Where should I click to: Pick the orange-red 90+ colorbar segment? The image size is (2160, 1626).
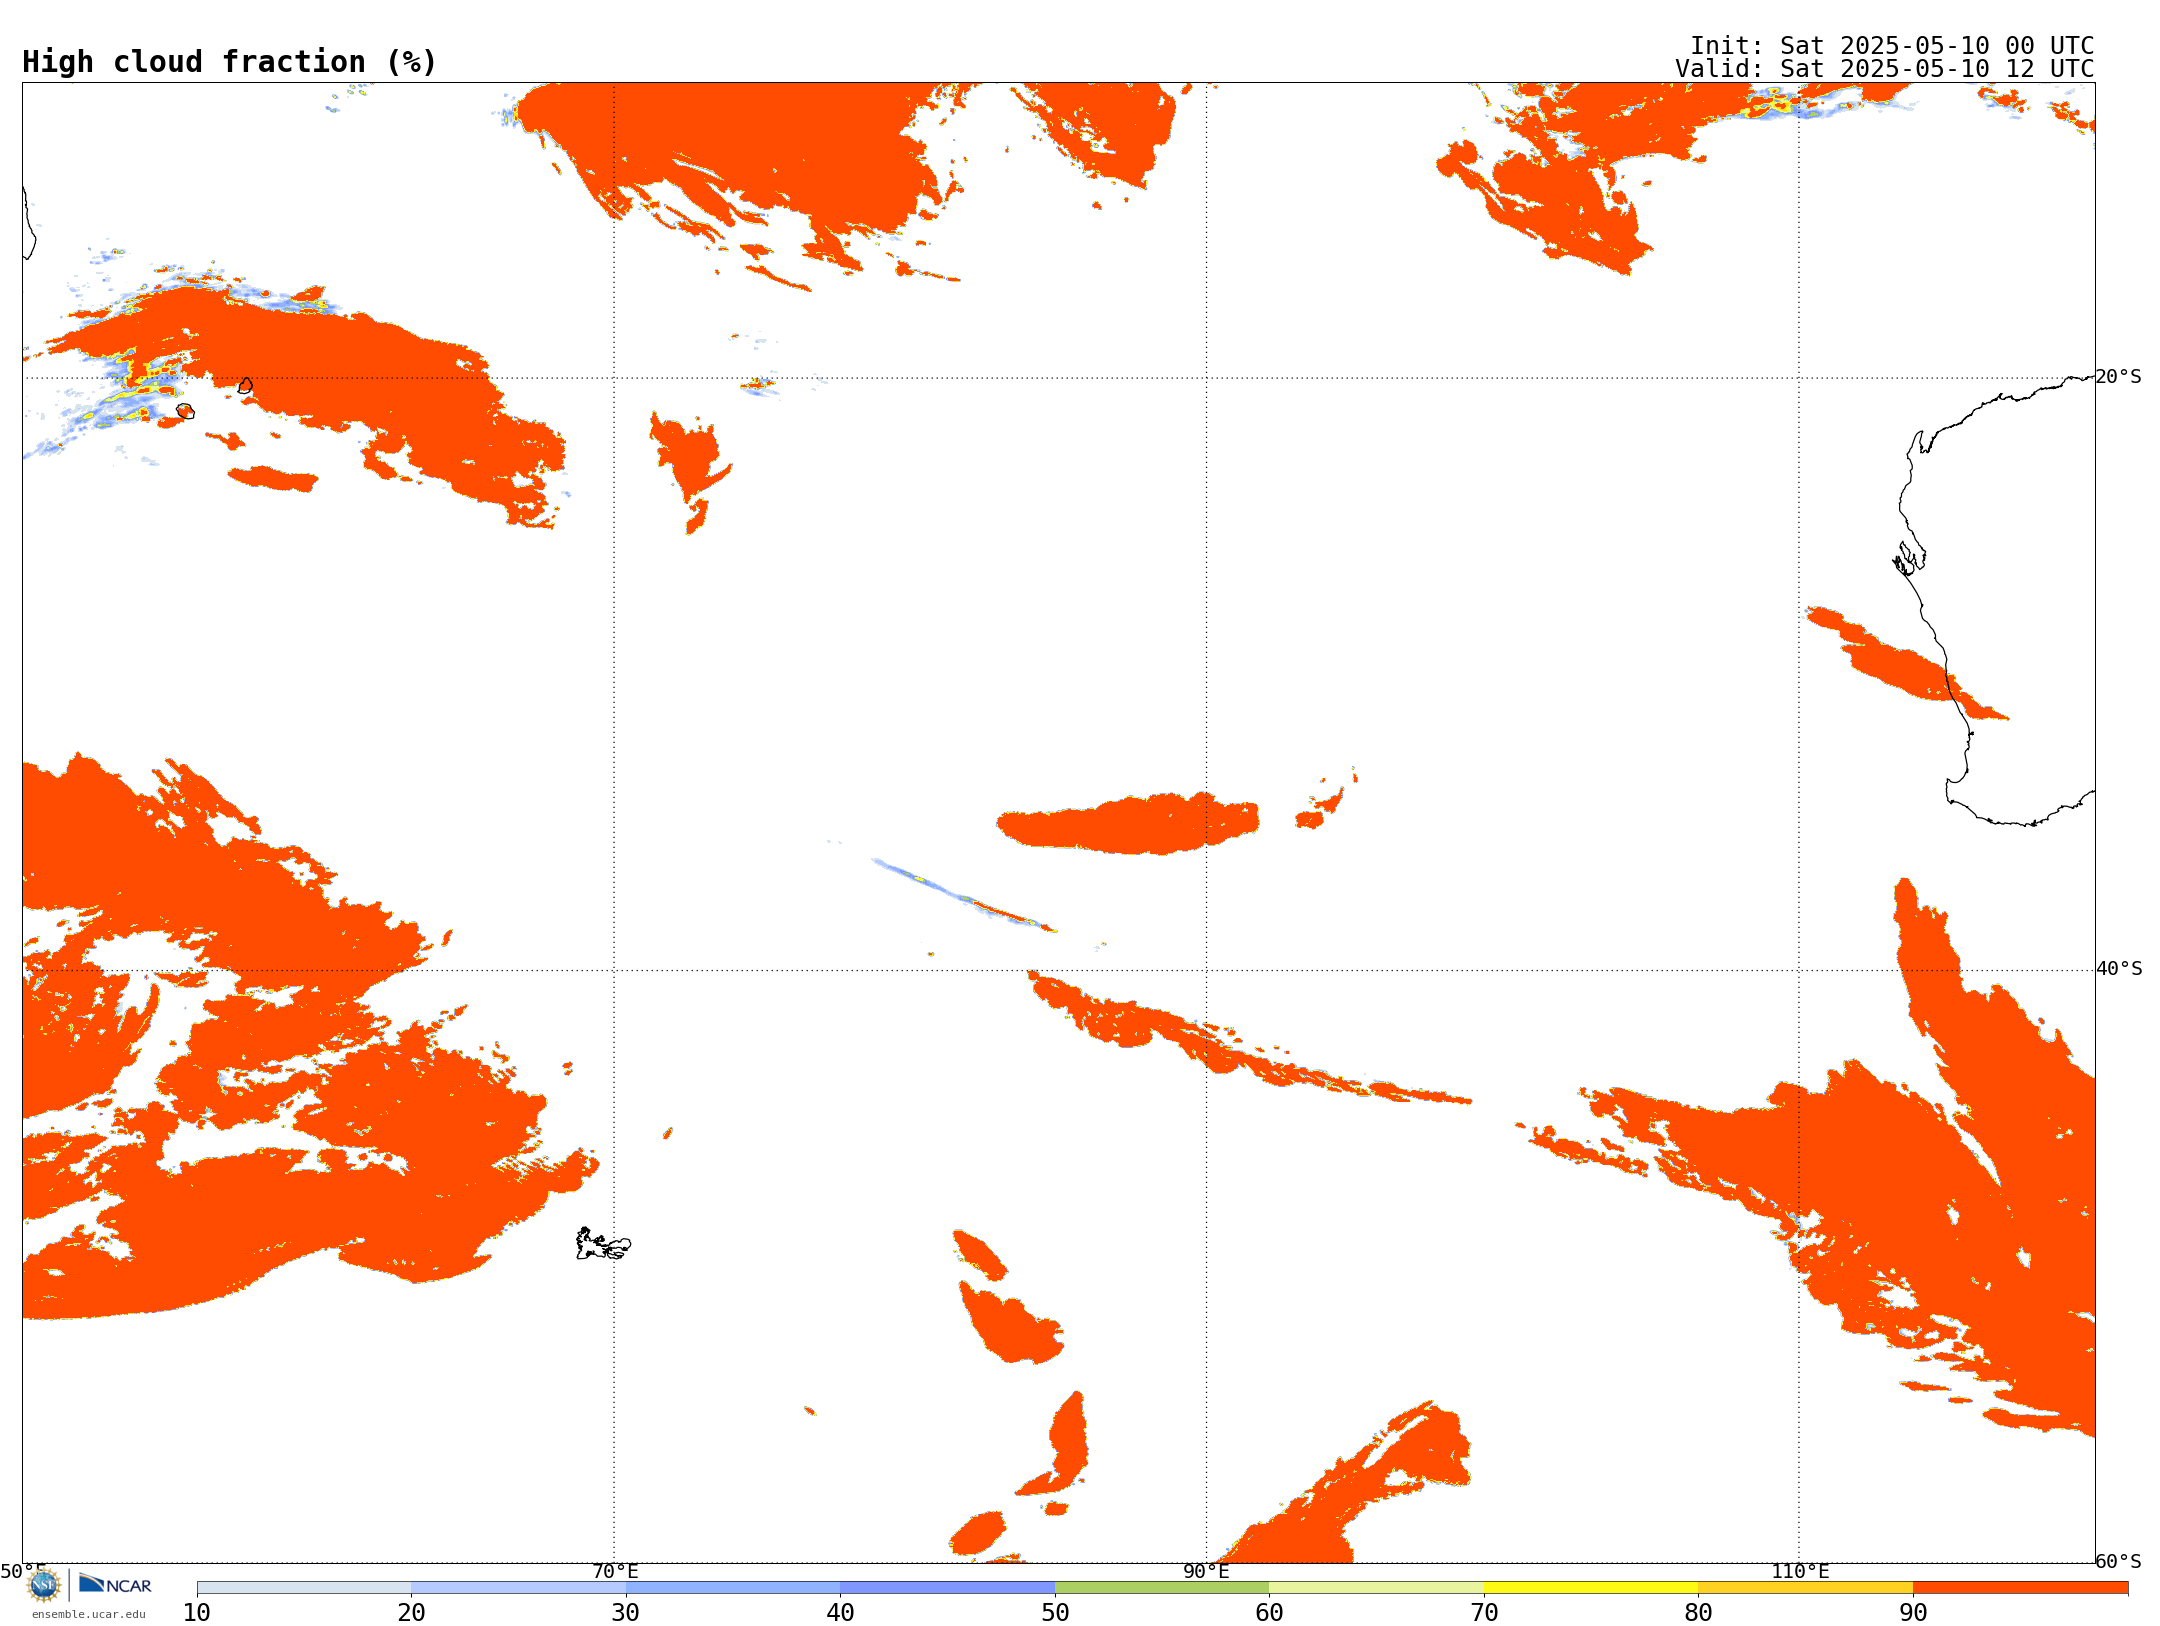tap(2020, 1588)
